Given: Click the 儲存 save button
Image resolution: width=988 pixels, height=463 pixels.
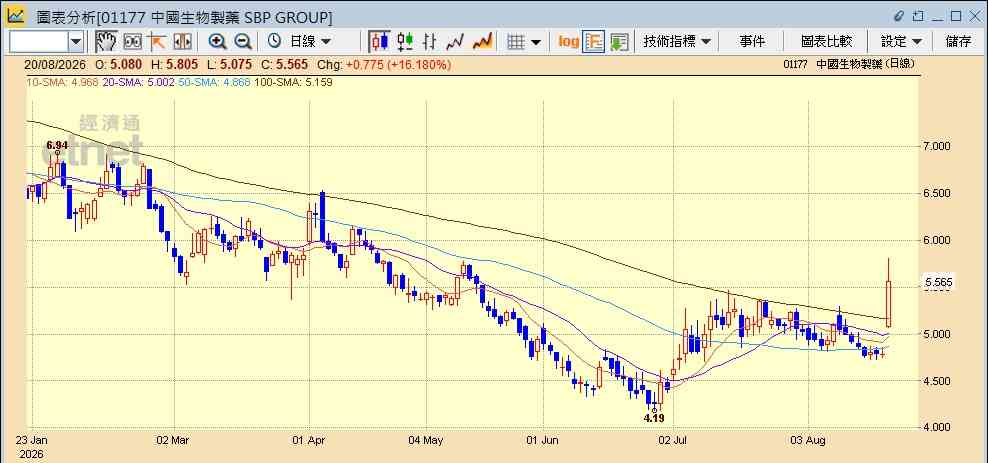Looking at the screenshot, I should coord(958,42).
